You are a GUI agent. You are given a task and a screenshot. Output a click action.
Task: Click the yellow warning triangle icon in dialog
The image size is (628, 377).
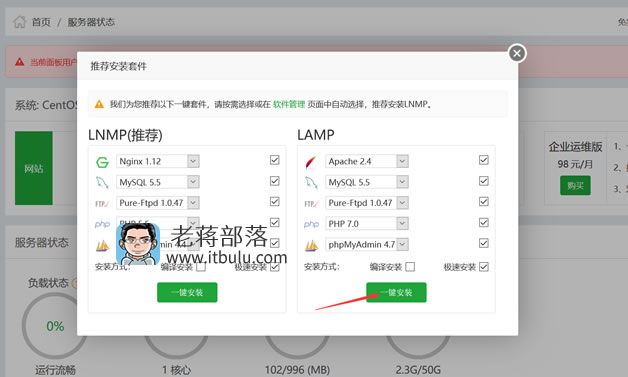click(x=99, y=104)
